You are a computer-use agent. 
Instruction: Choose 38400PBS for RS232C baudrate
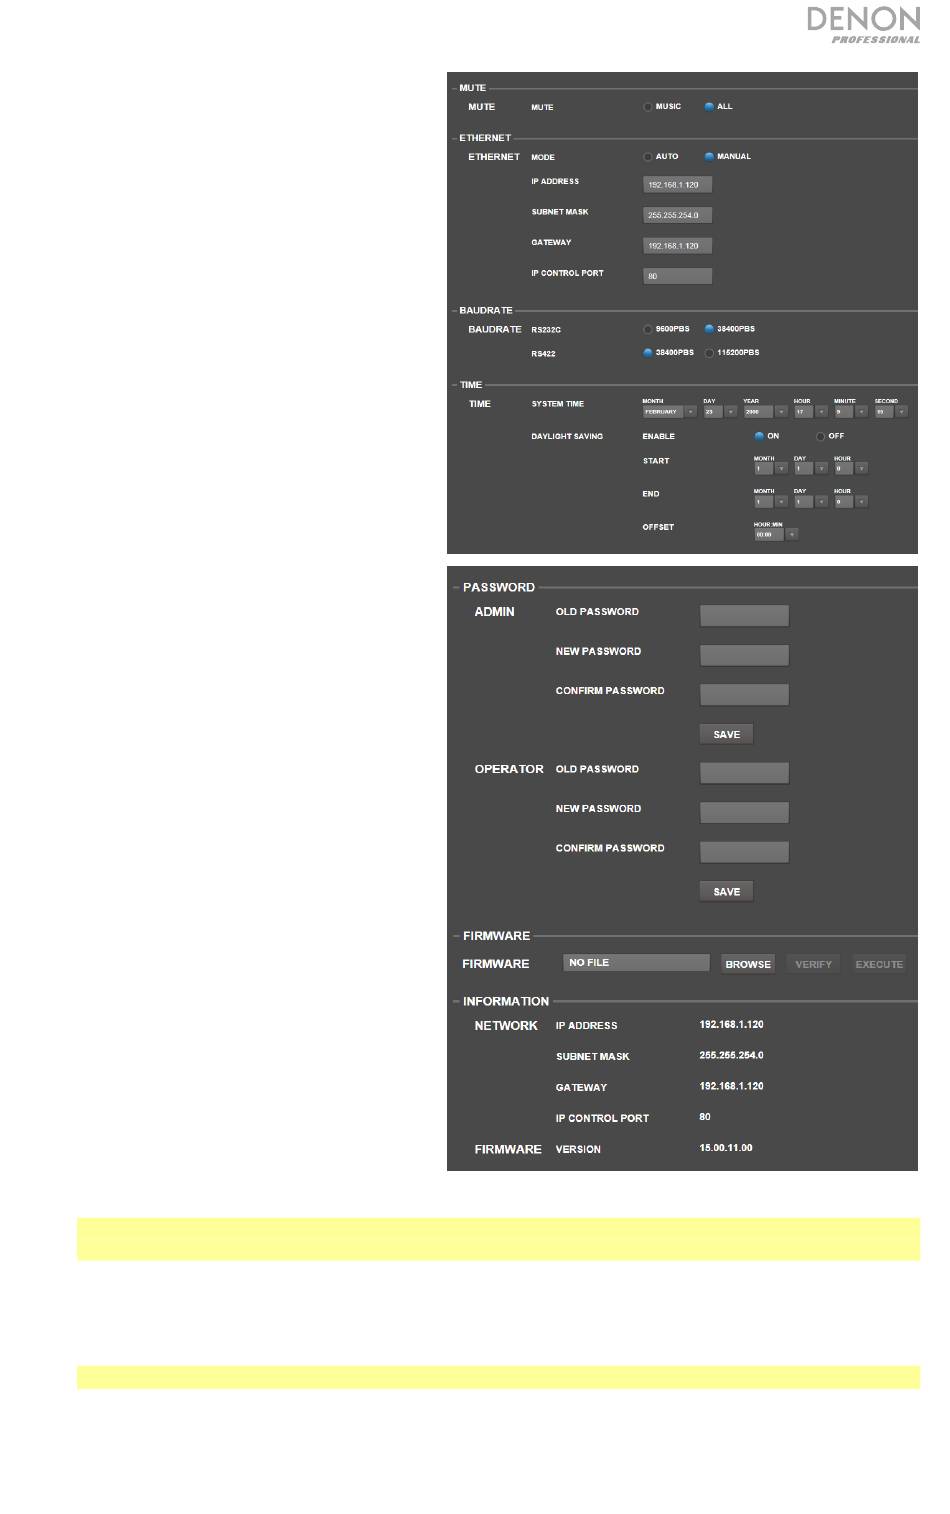[x=709, y=329]
